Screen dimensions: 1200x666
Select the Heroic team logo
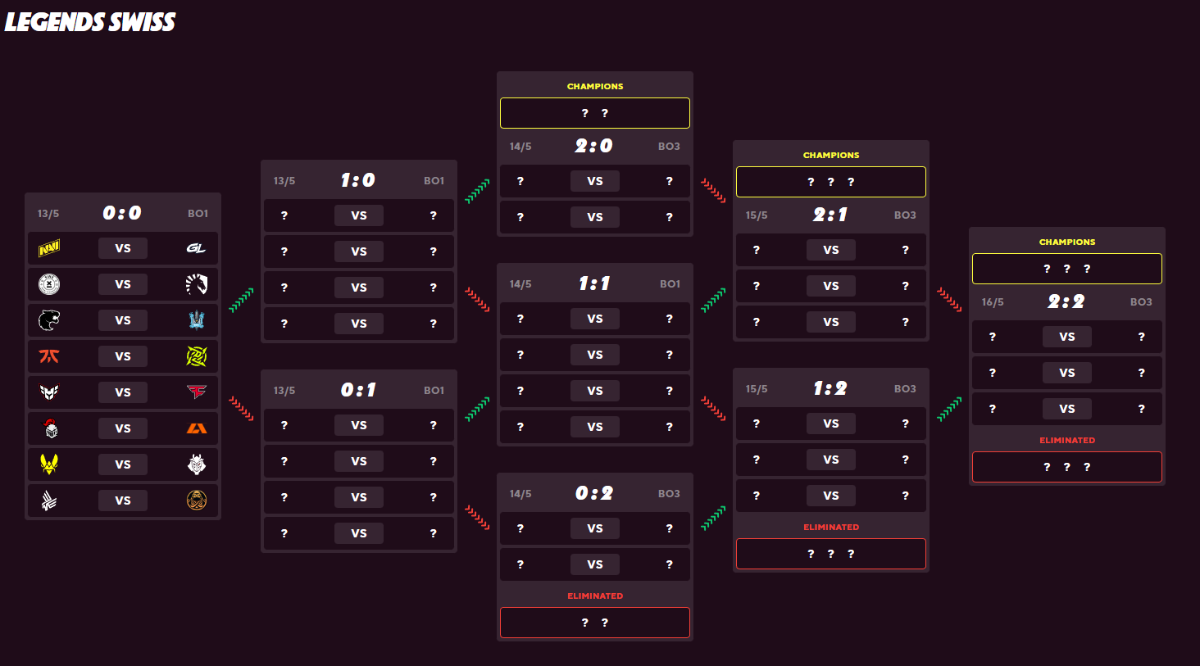point(47,393)
